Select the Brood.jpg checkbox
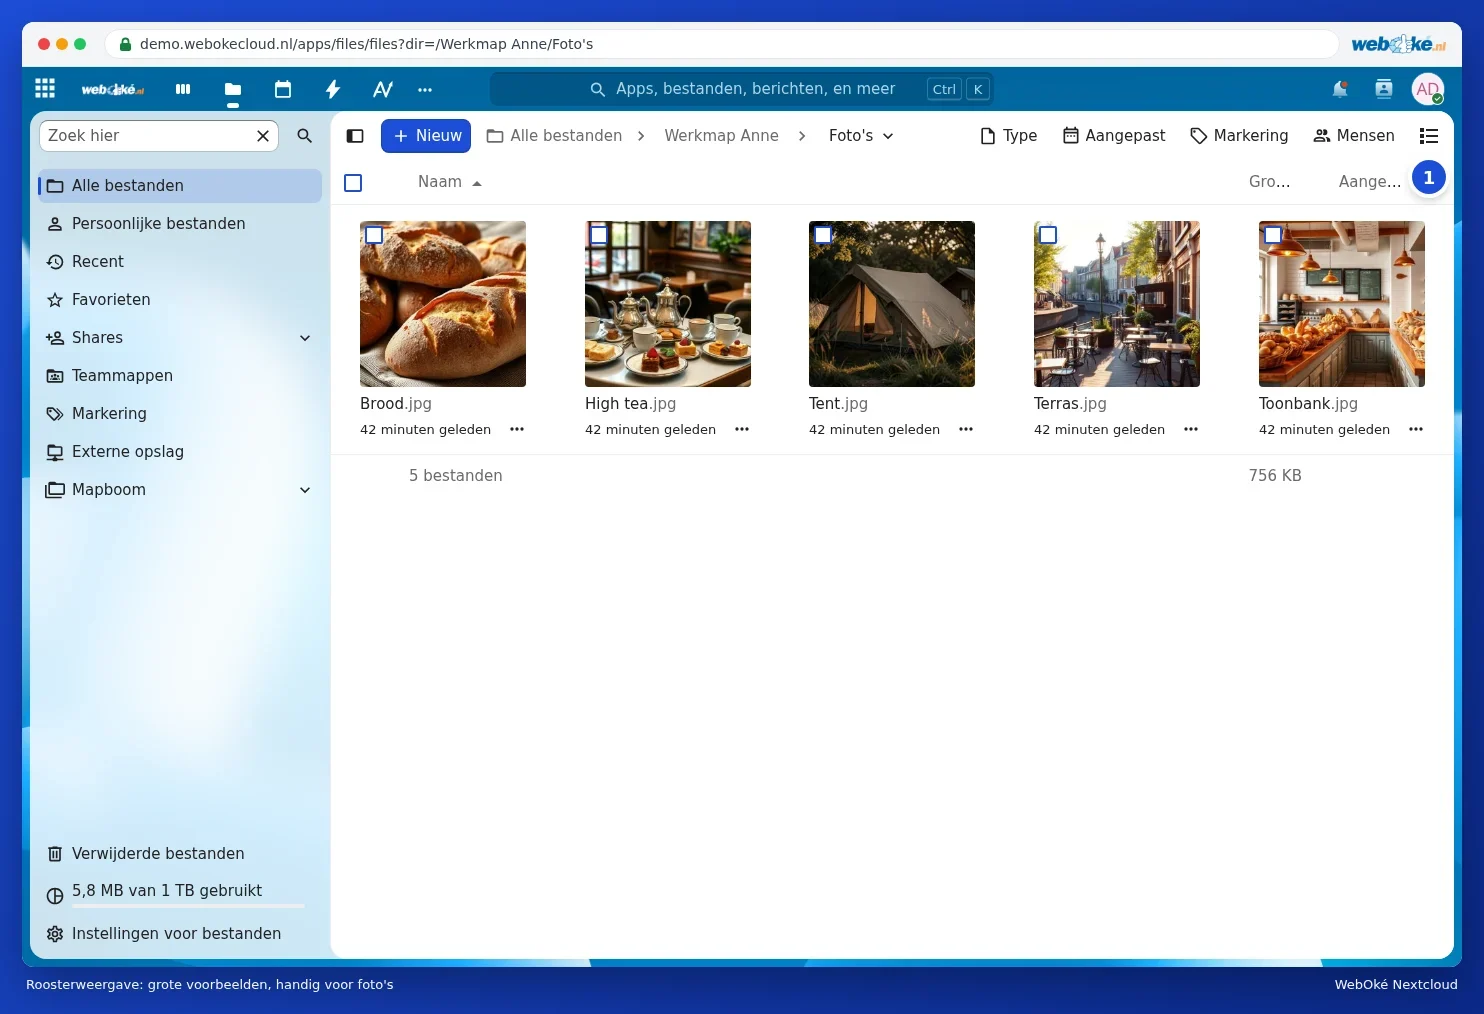Viewport: 1484px width, 1014px height. [x=374, y=235]
